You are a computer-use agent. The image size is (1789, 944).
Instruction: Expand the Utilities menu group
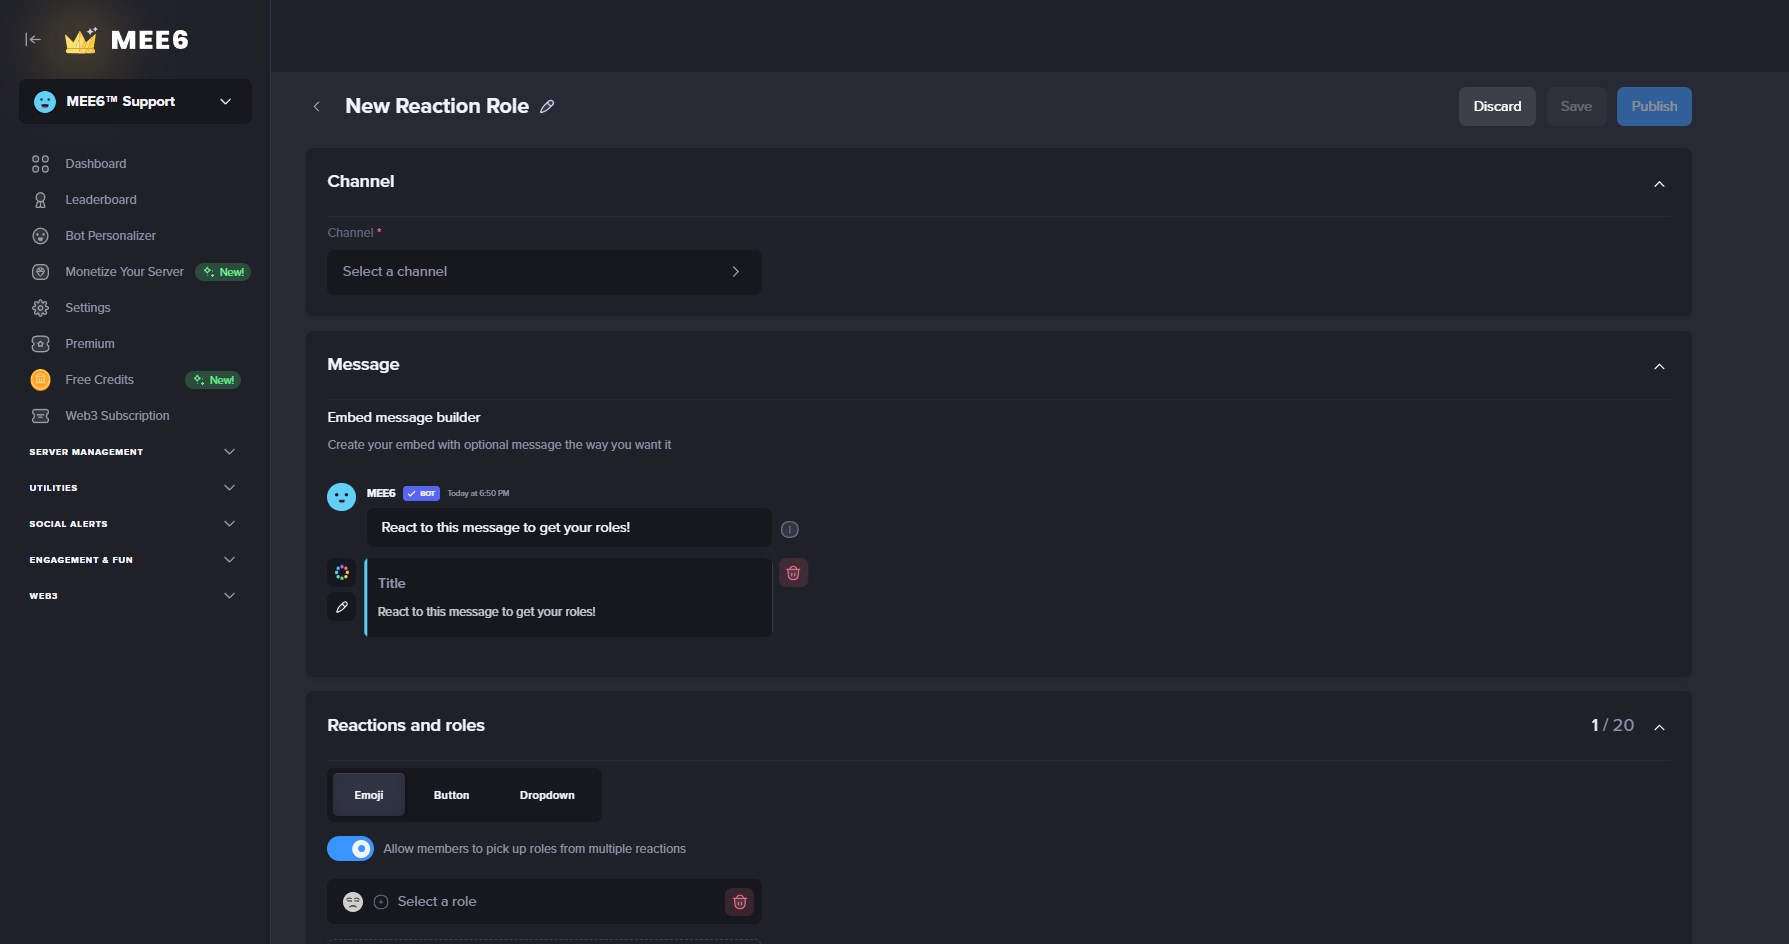132,488
